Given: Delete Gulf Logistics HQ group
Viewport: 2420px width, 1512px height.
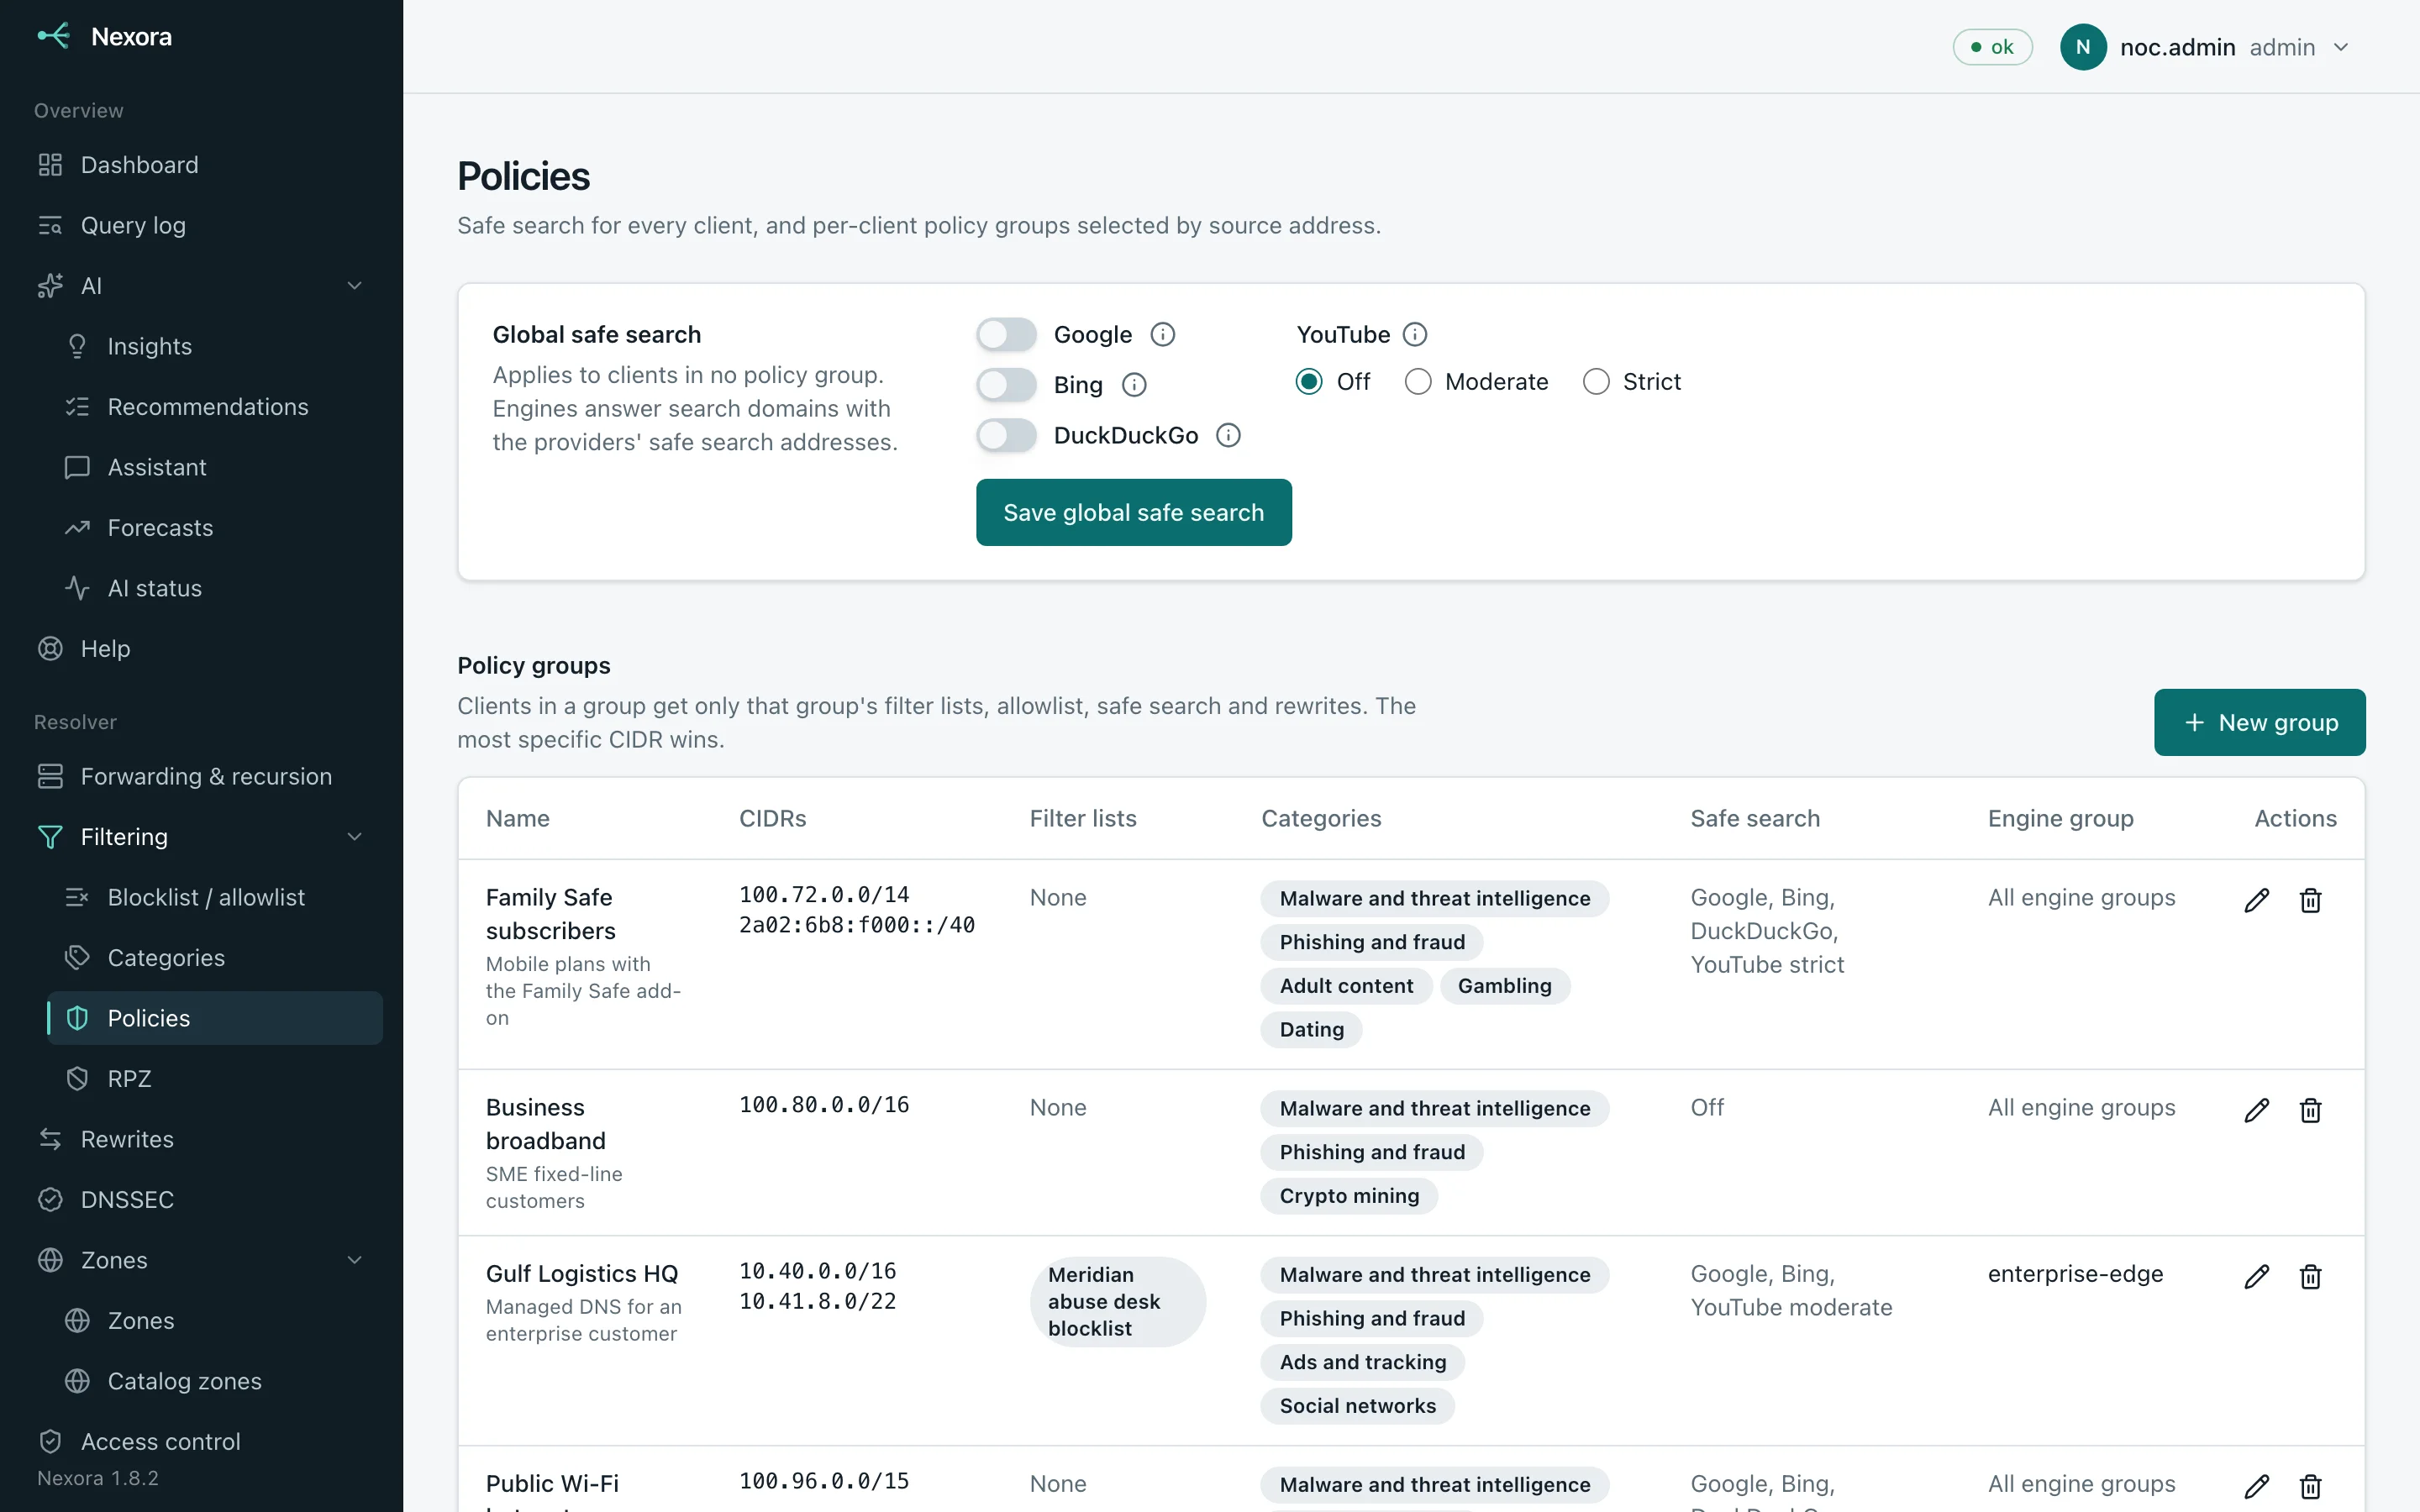Looking at the screenshot, I should [x=2310, y=1276].
